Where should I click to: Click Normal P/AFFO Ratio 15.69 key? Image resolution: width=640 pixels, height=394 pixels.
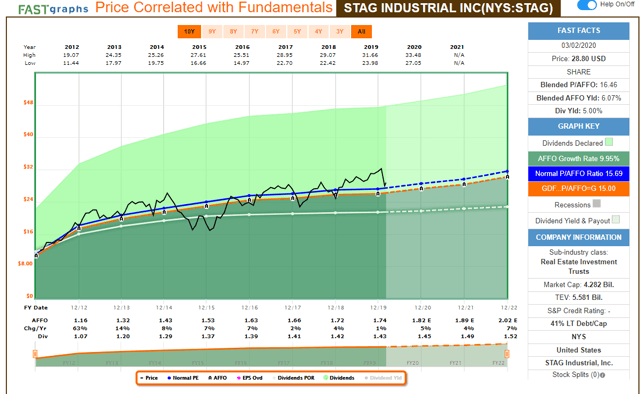(578, 174)
